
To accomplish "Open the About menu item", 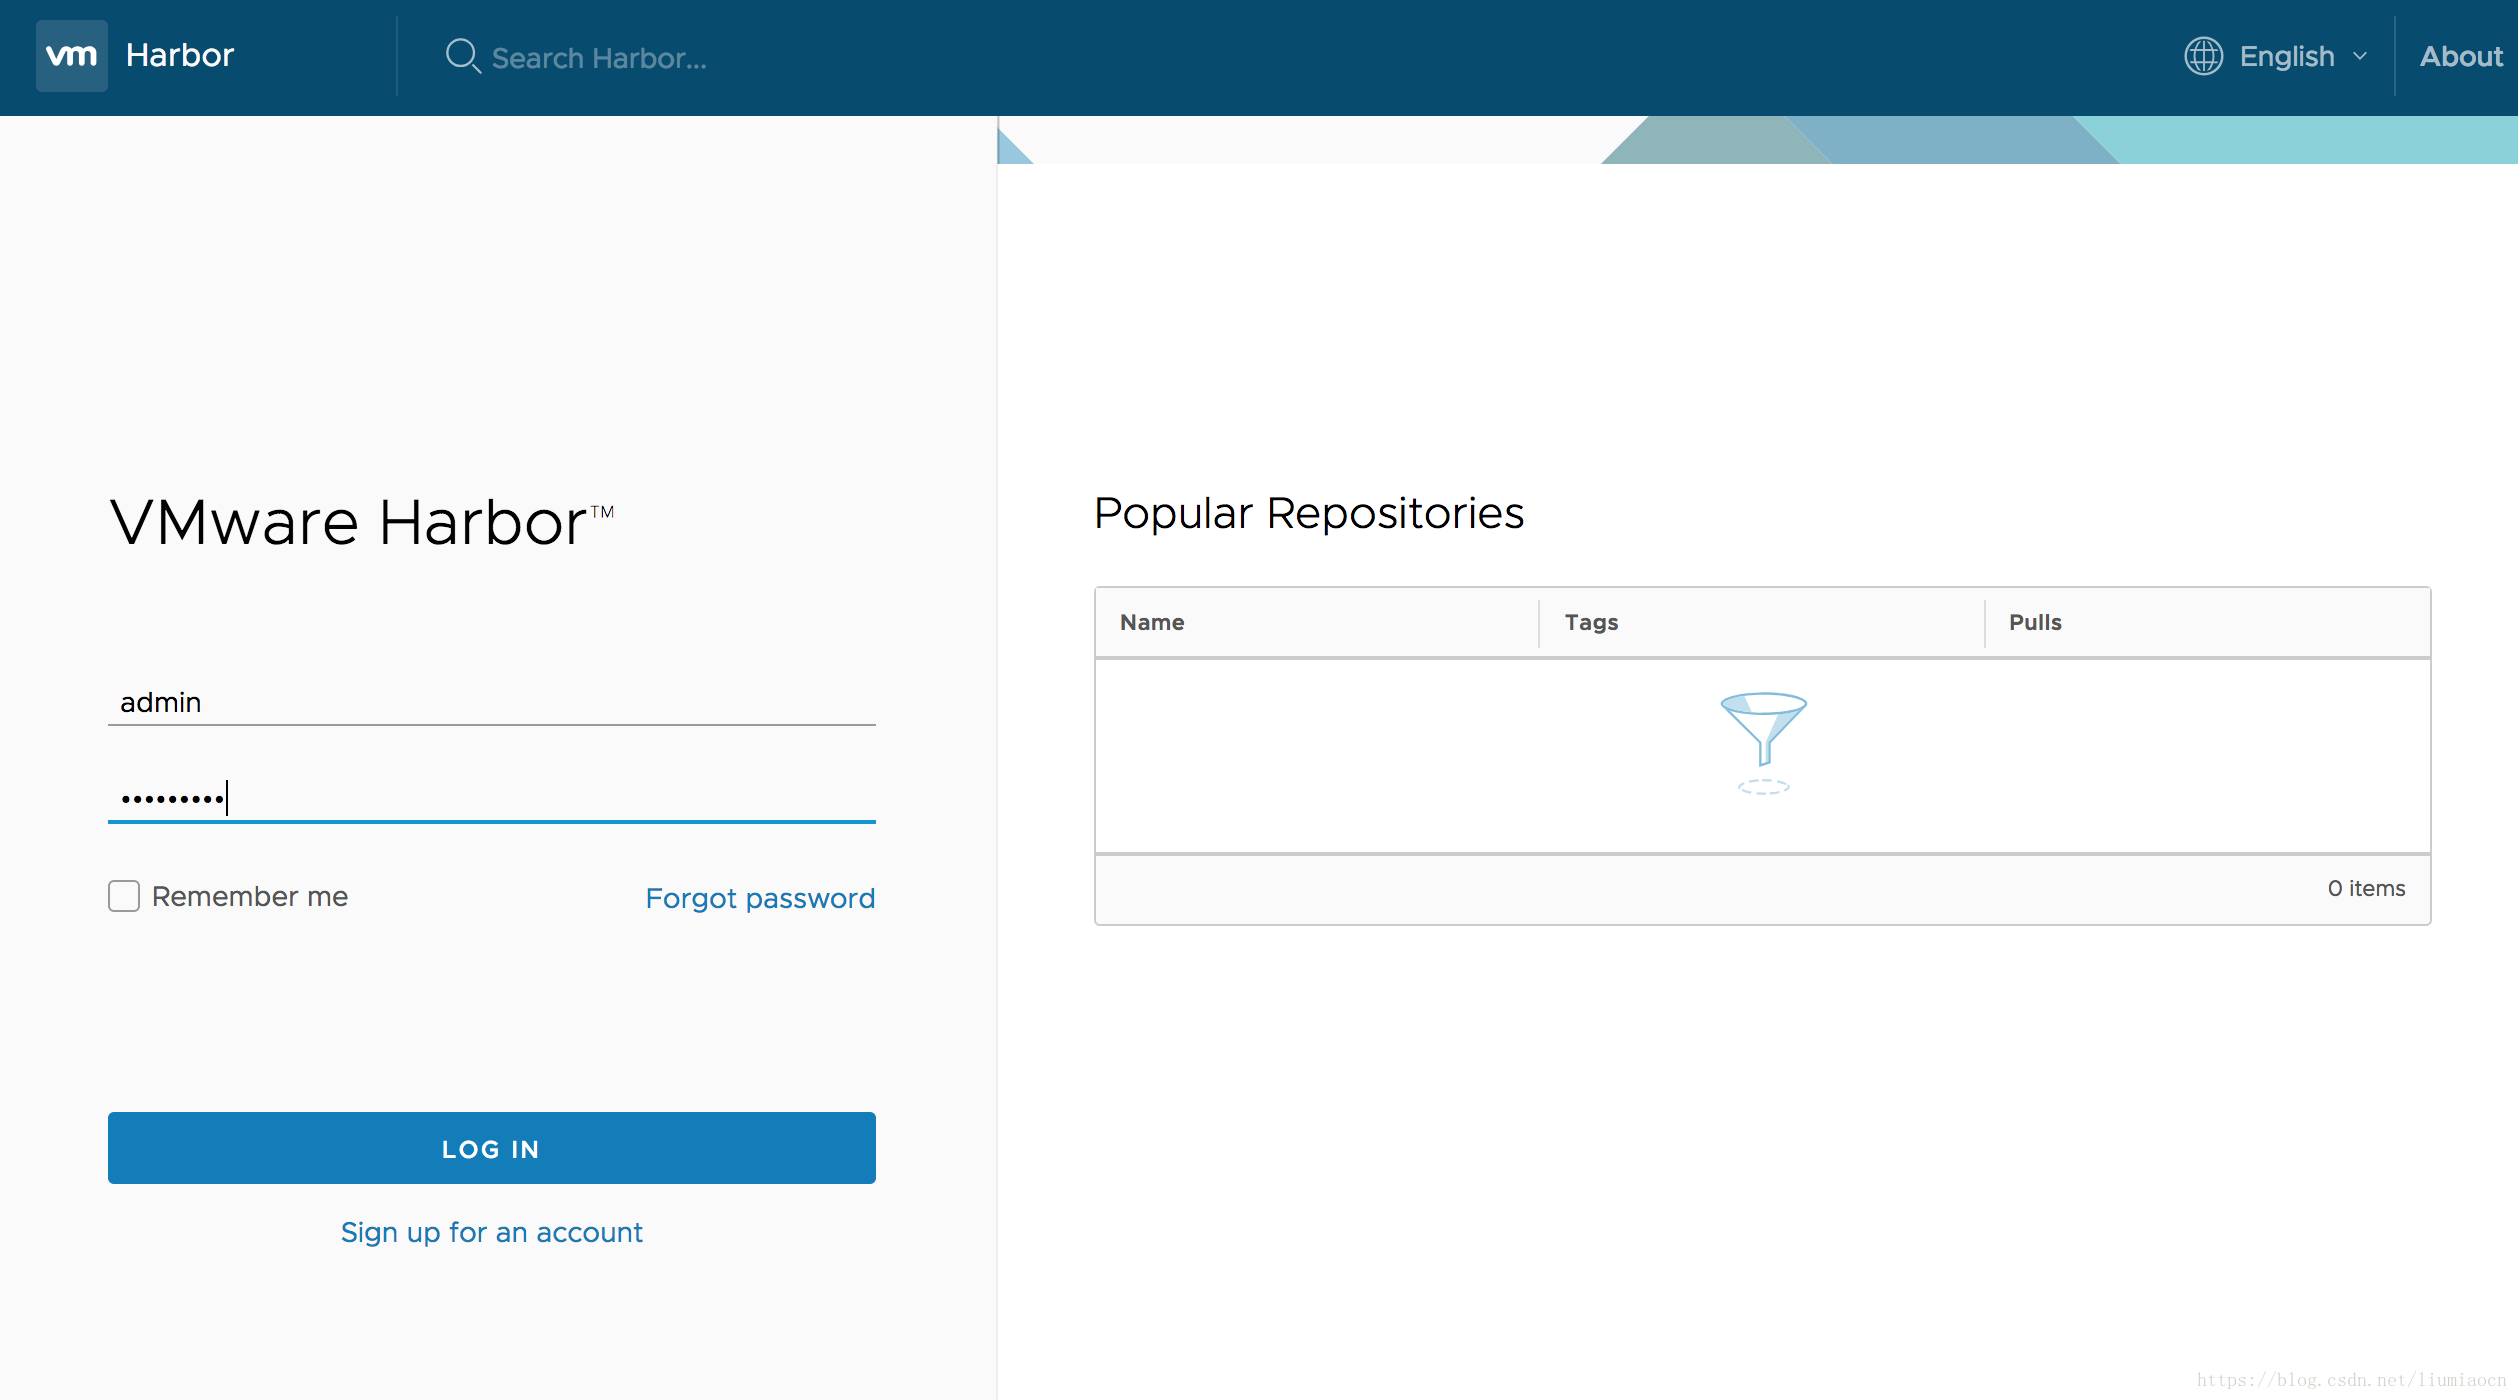I will click(2460, 56).
